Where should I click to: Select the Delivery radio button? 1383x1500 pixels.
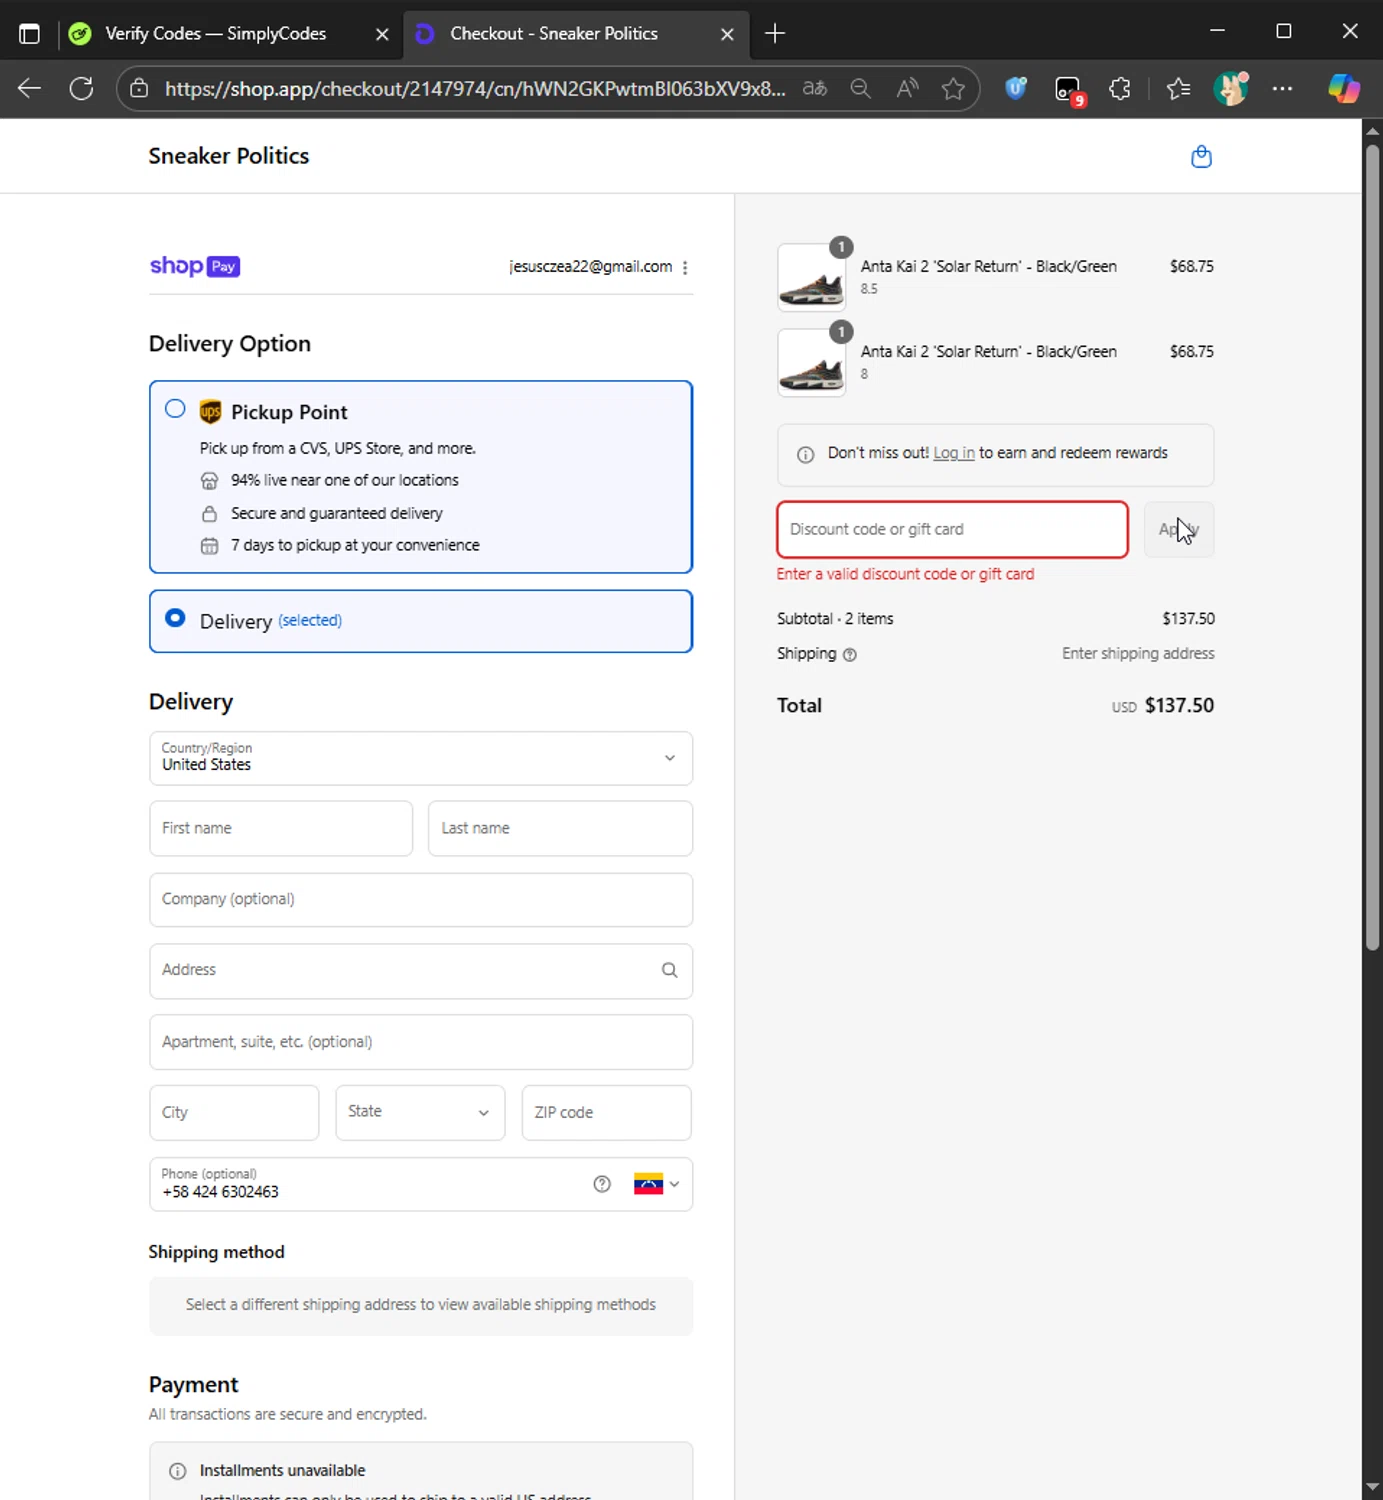[x=175, y=618]
